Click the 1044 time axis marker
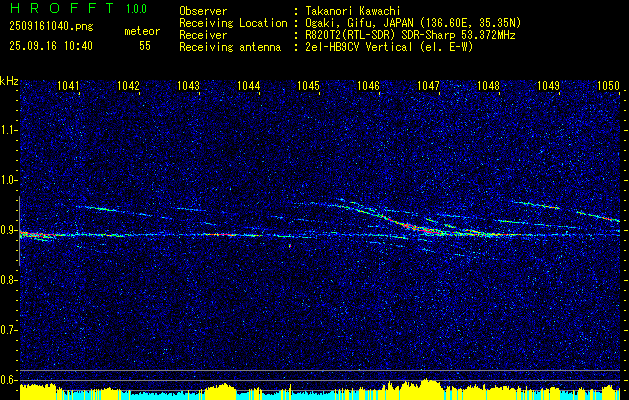629x400 pixels. point(248,85)
